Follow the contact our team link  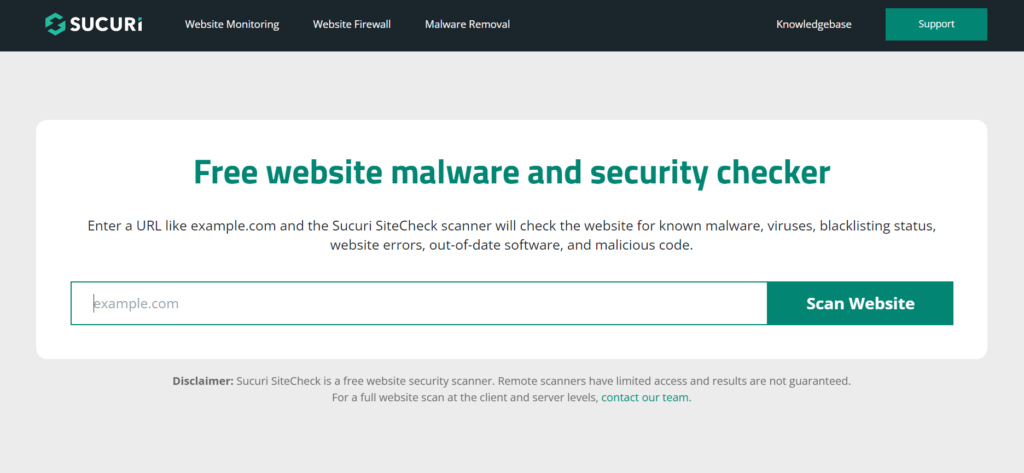click(x=646, y=397)
